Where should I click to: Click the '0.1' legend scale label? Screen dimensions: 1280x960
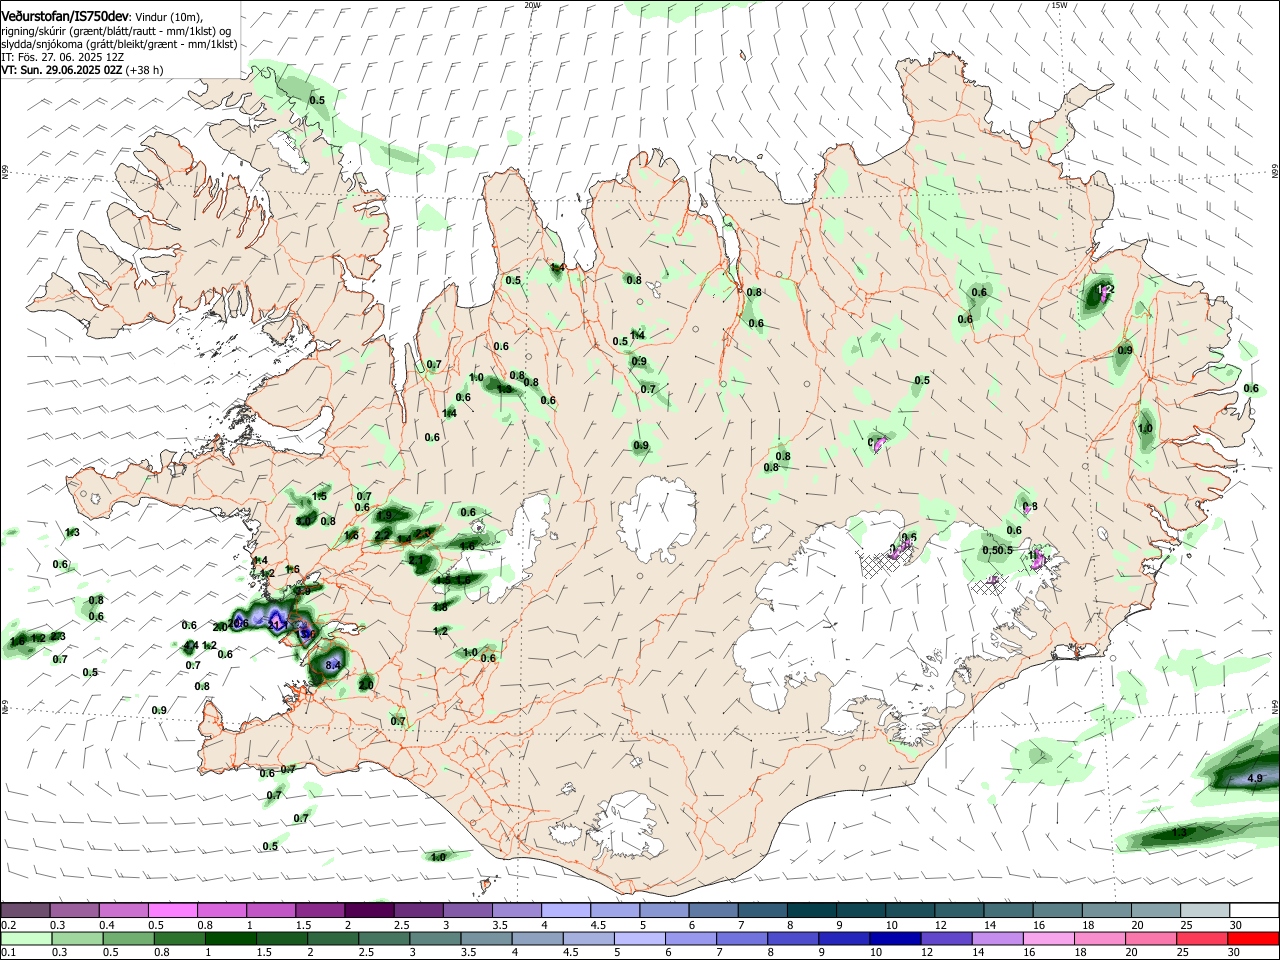(8, 953)
